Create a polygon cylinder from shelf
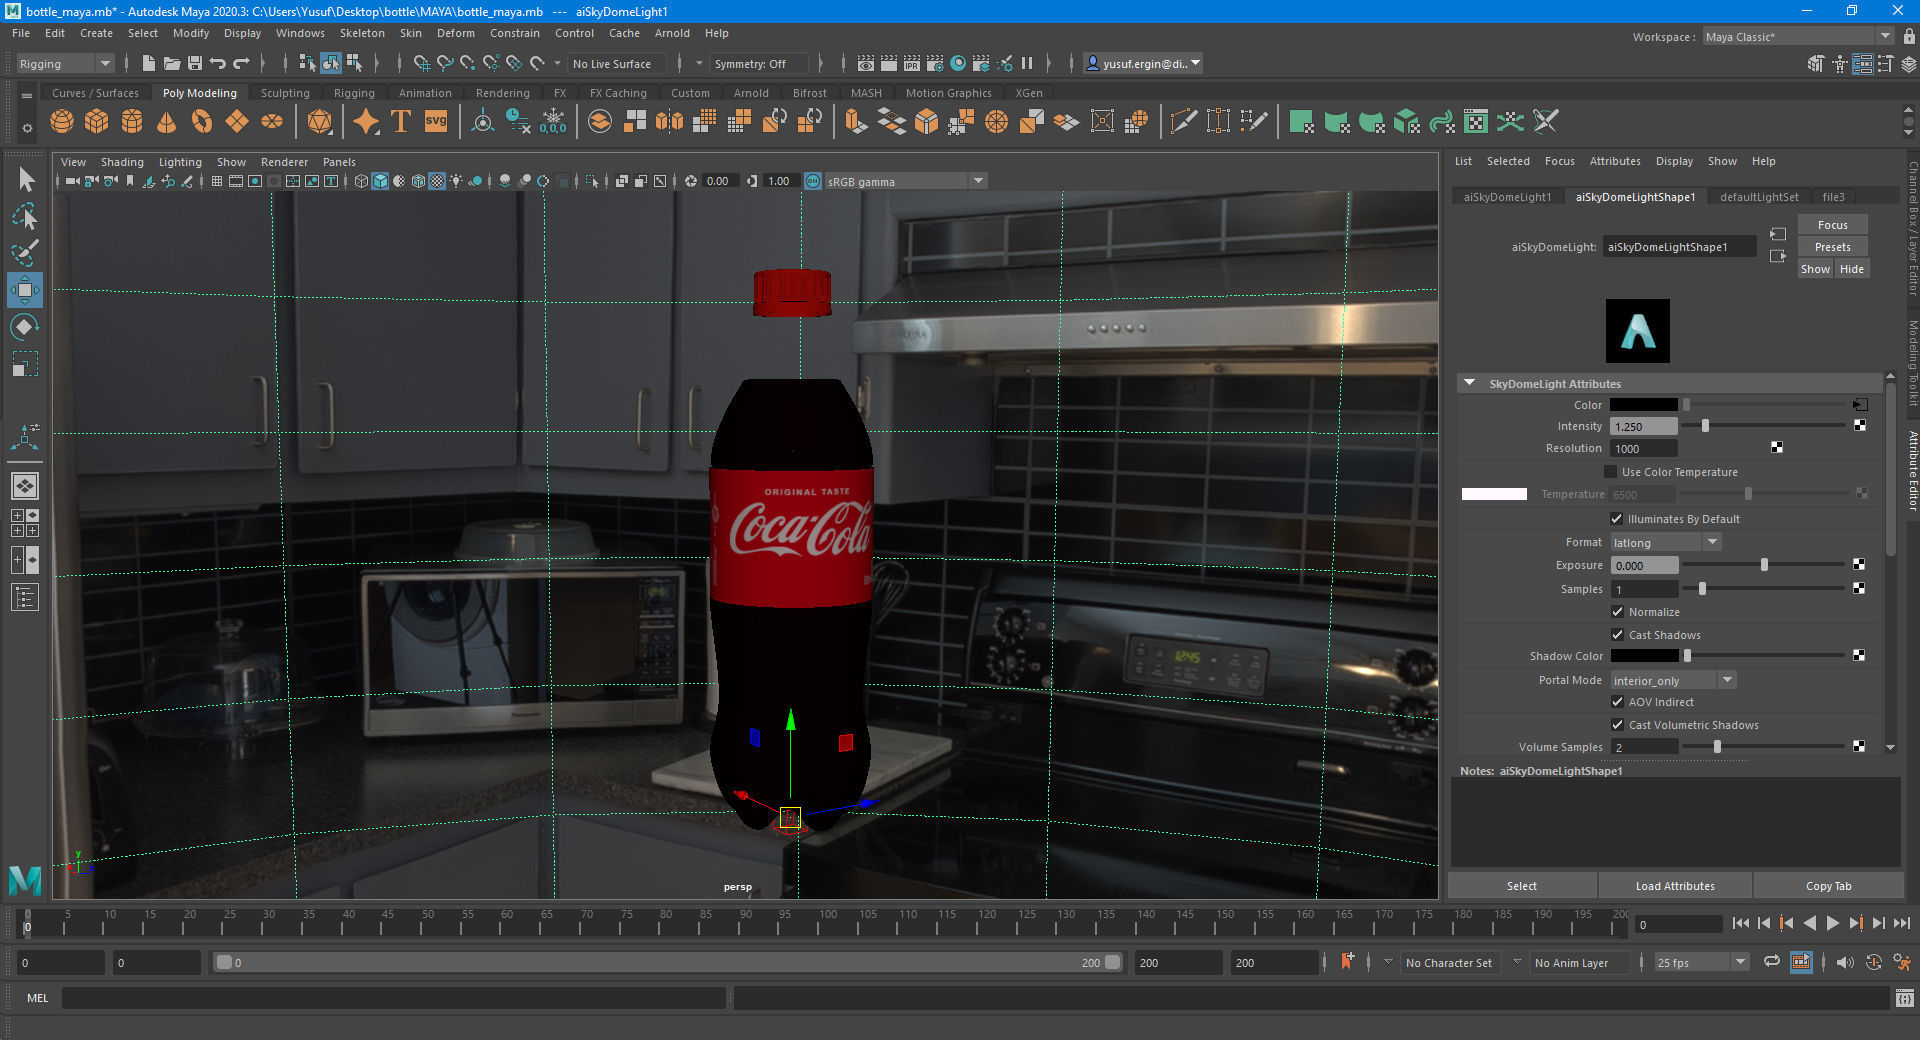 point(132,122)
